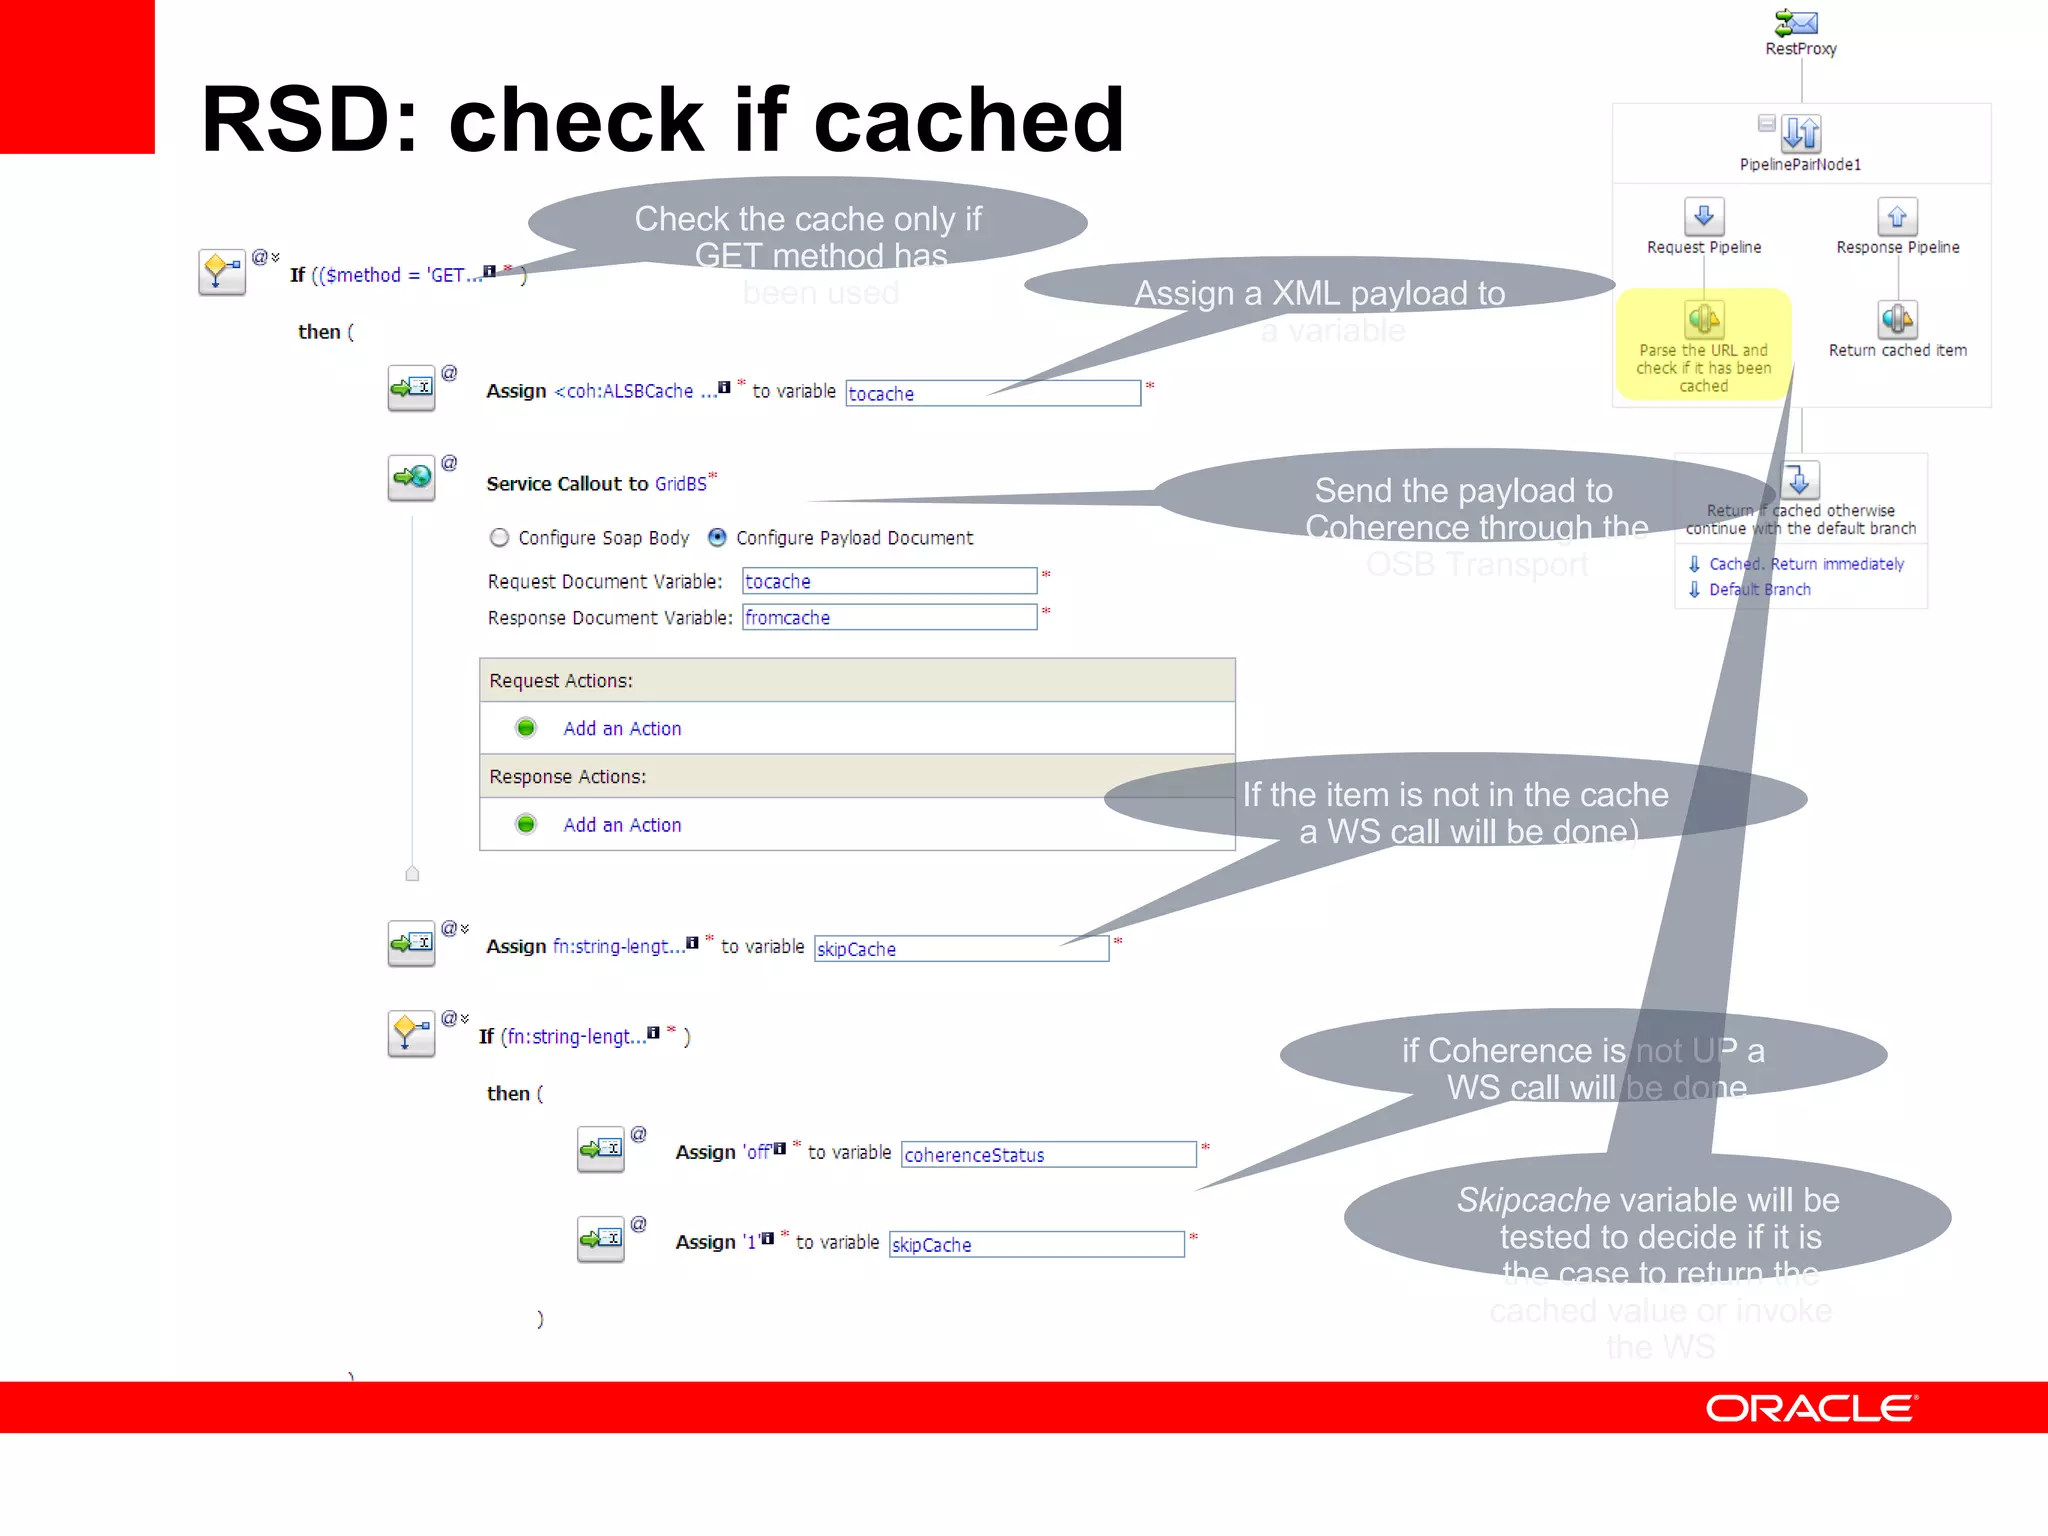Click the If condition icon for $method
Viewport: 2048px width, 1536px height.
tap(221, 272)
